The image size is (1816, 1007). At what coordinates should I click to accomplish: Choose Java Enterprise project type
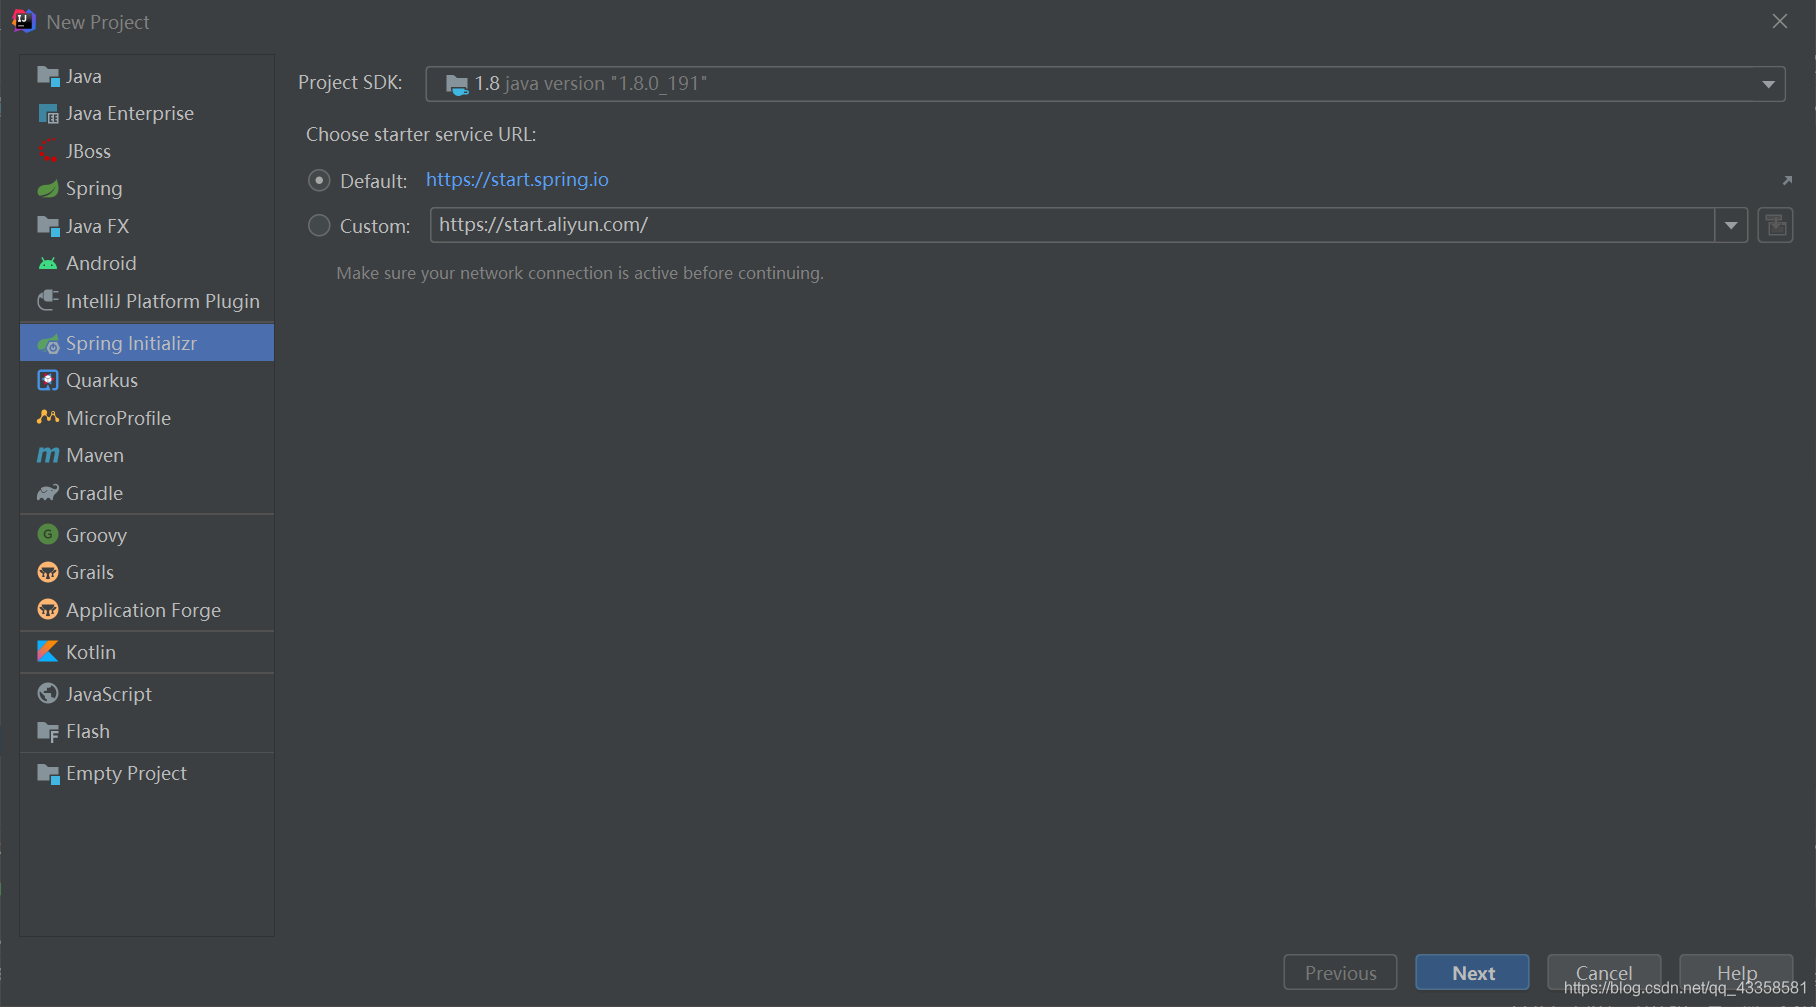pyautogui.click(x=130, y=114)
